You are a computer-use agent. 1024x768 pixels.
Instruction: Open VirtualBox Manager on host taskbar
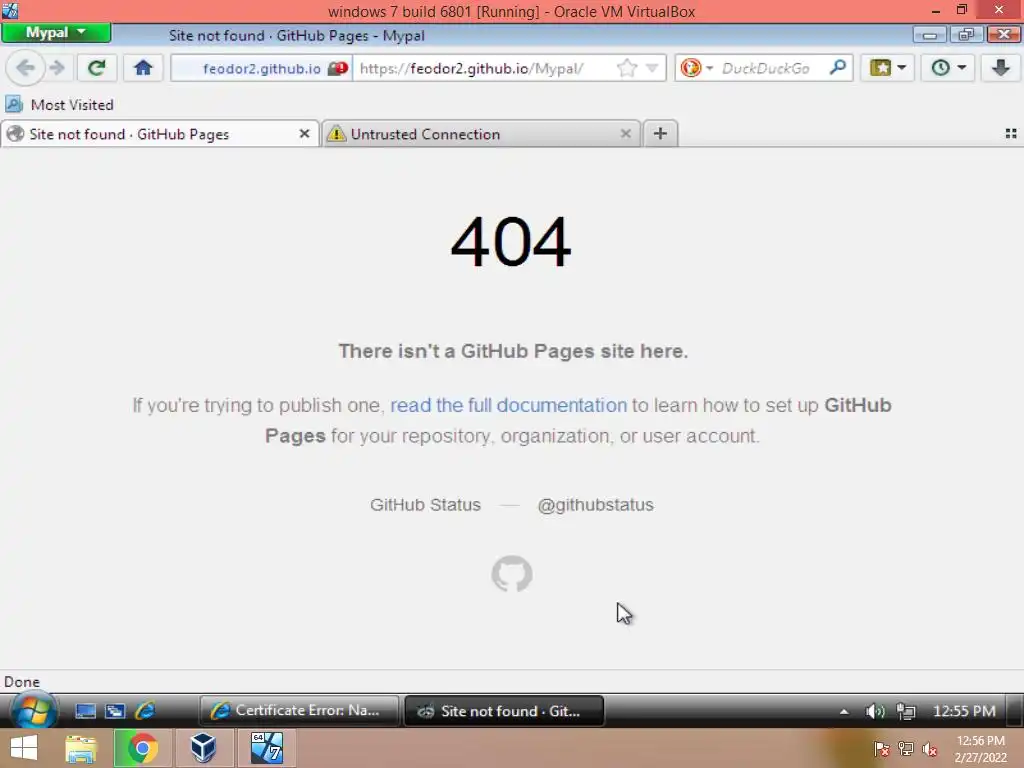coord(204,748)
